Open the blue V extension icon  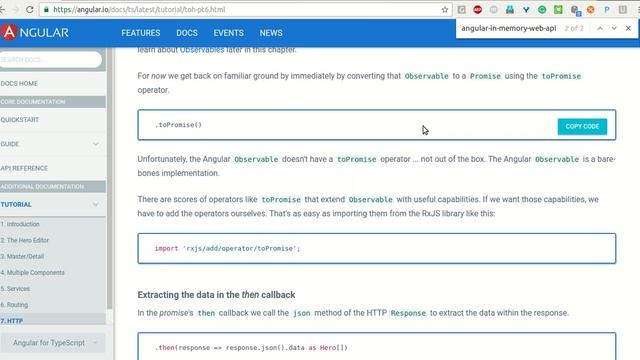pyautogui.click(x=526, y=9)
